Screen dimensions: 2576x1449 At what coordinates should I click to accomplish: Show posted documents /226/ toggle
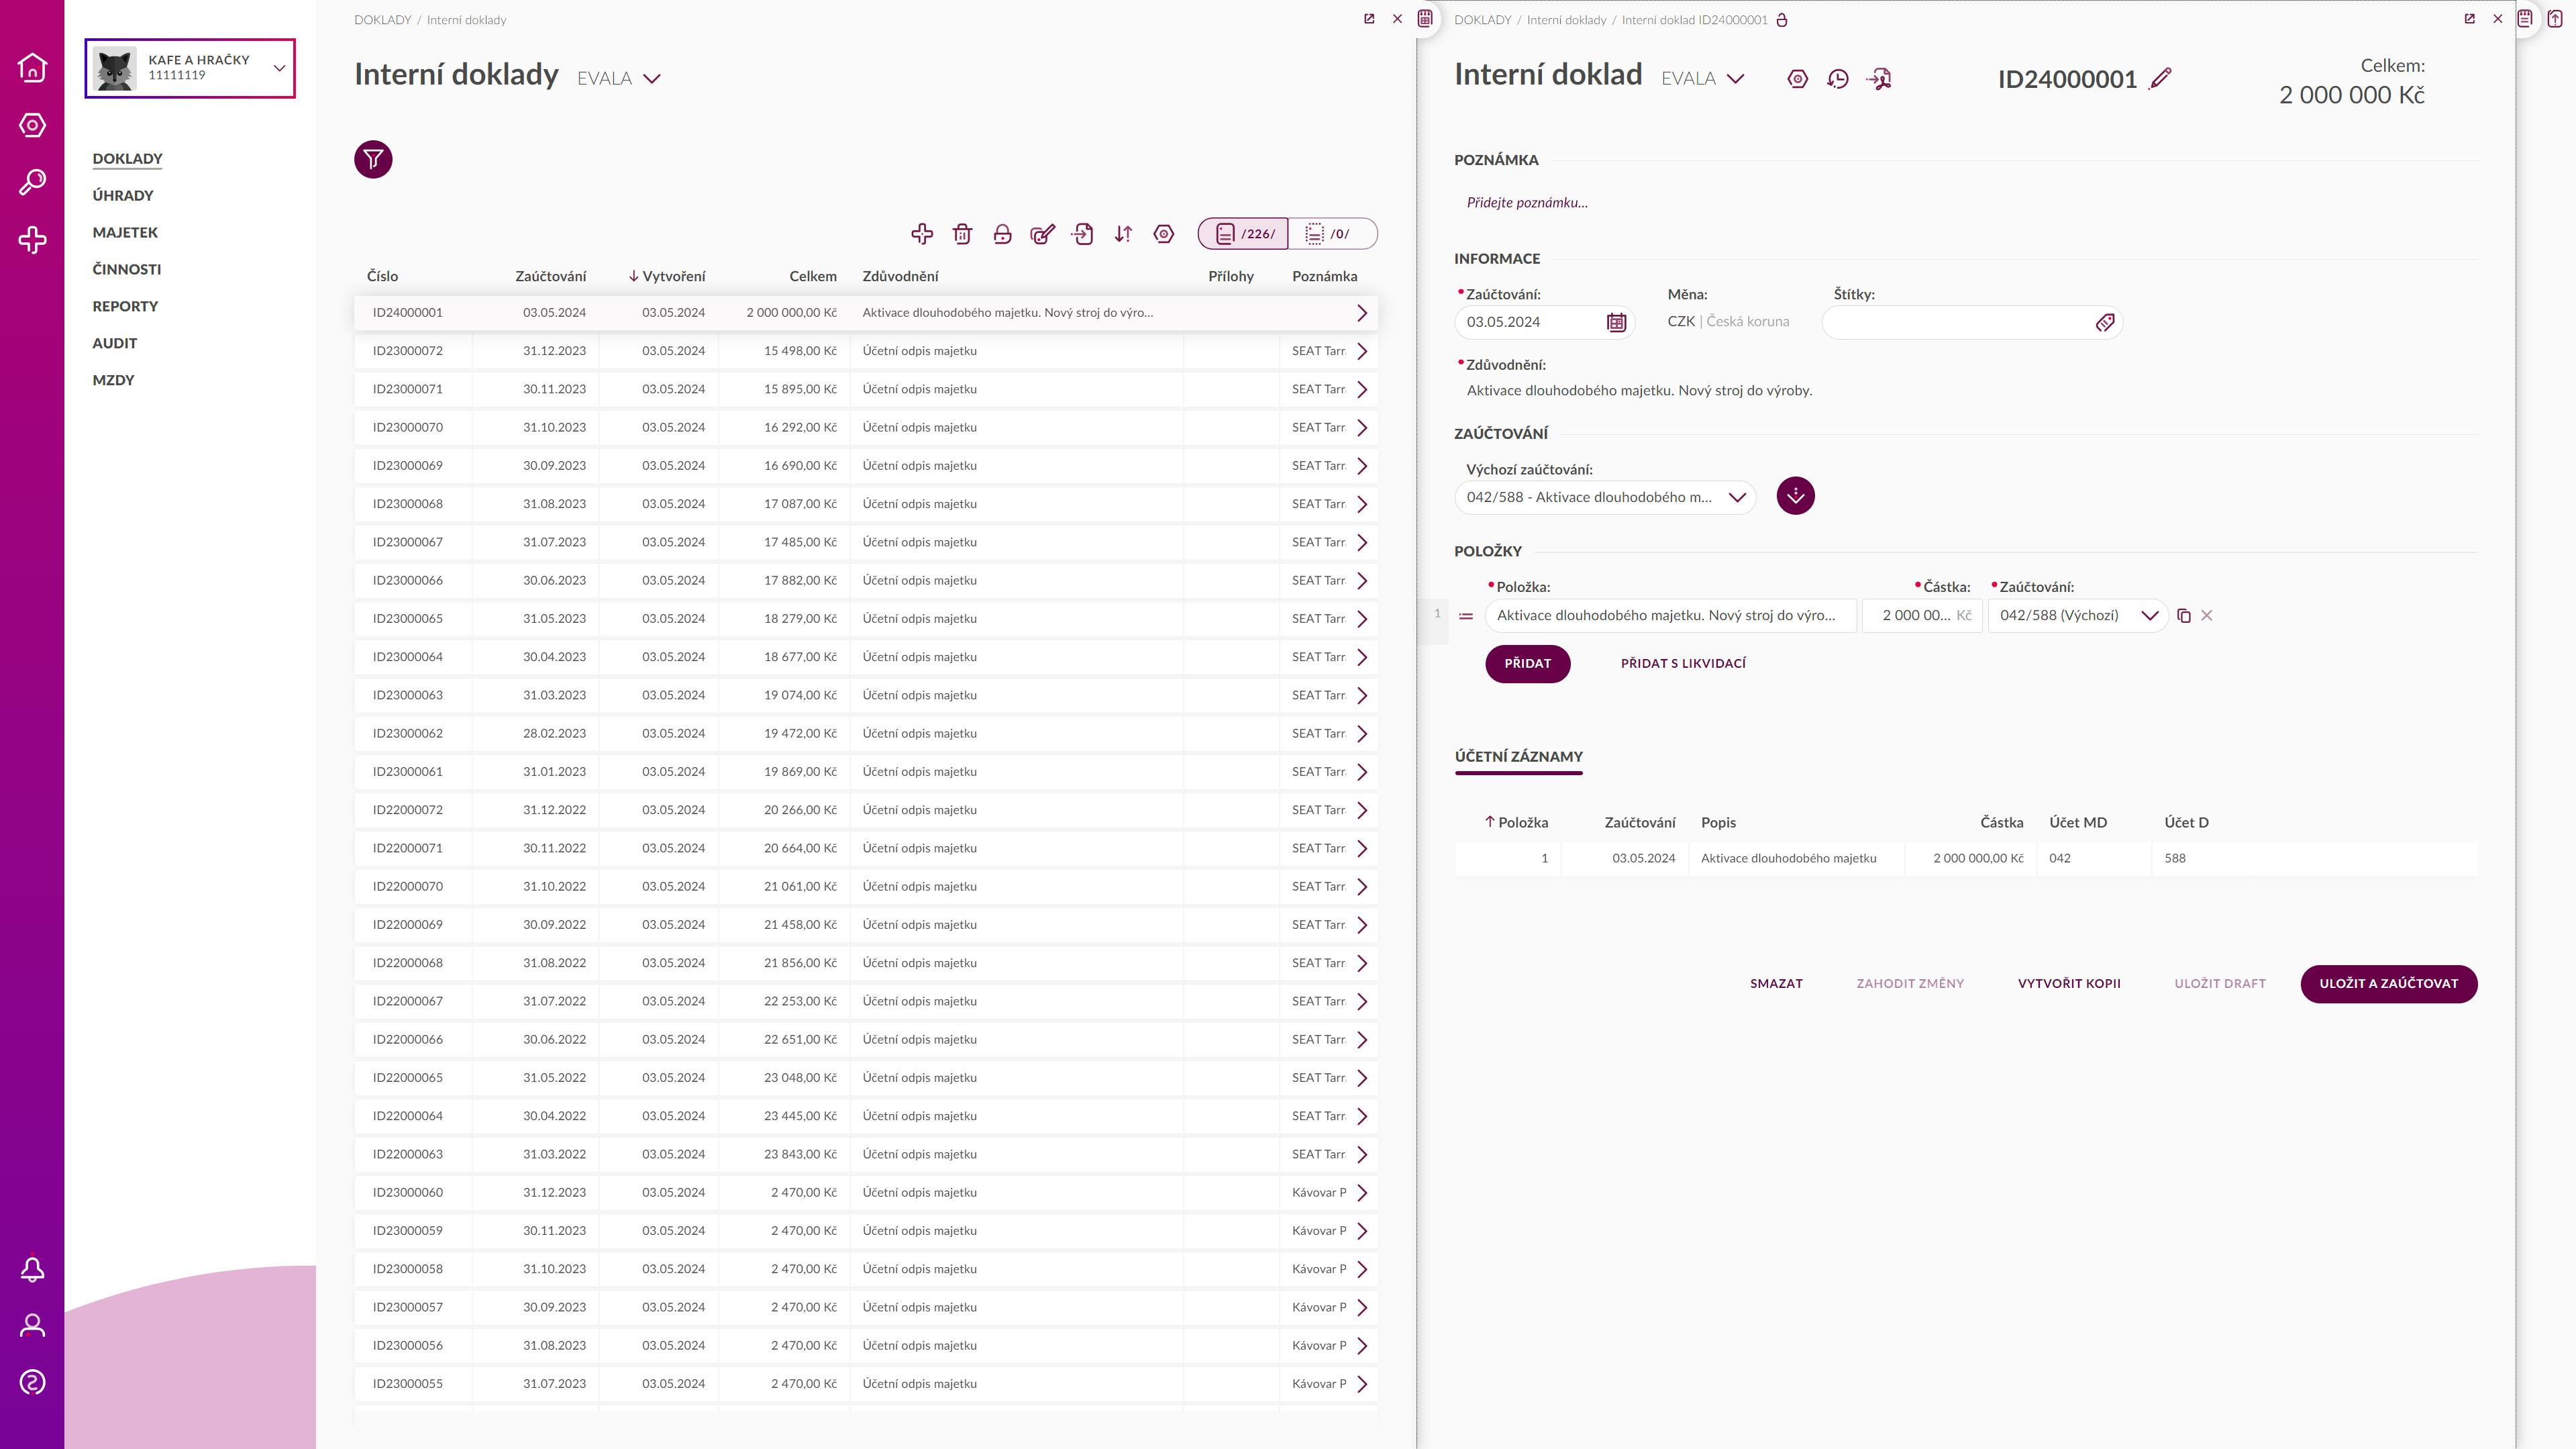point(1243,234)
